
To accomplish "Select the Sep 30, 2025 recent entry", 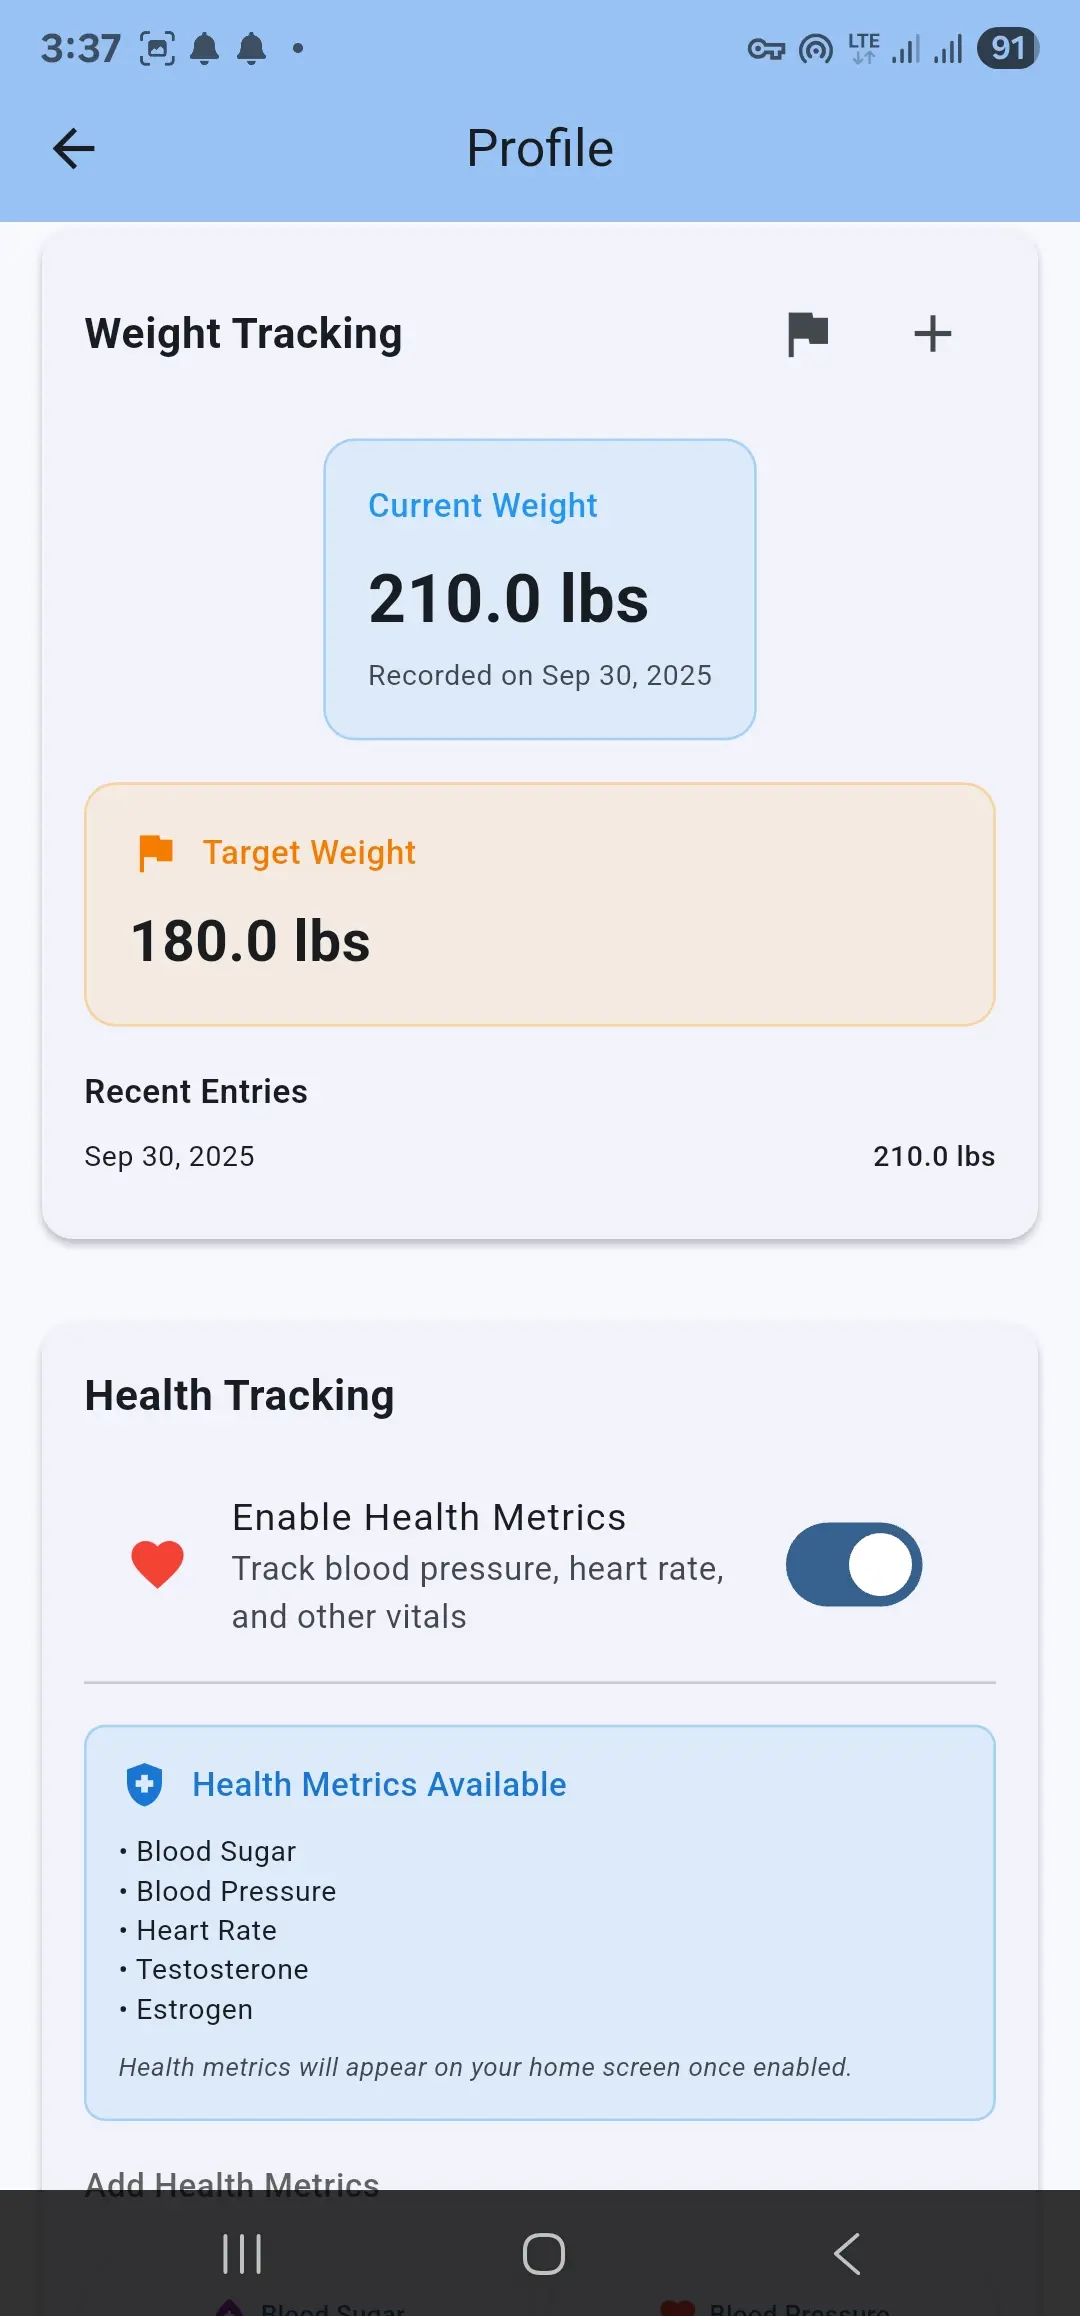I will [x=540, y=1157].
